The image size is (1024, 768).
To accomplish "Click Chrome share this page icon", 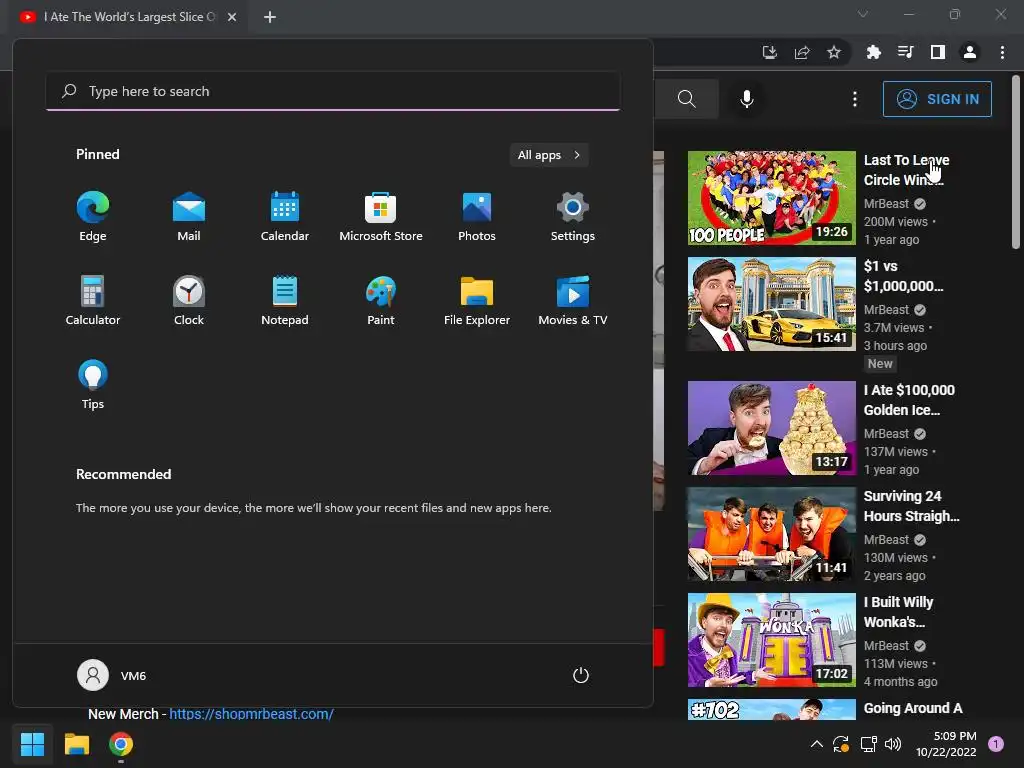I will click(802, 52).
